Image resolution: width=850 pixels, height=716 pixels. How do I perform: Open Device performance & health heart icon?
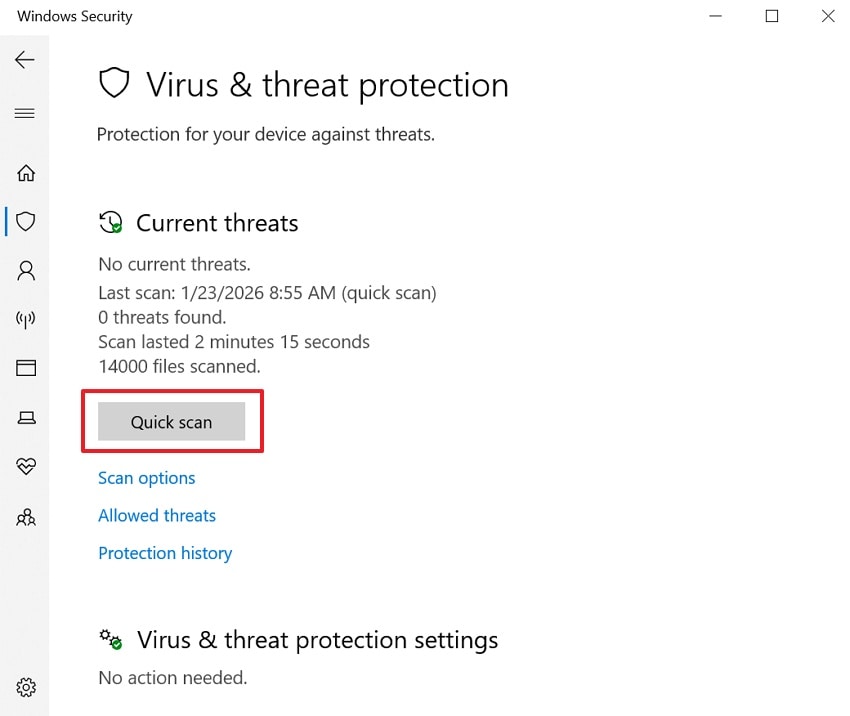(x=26, y=466)
